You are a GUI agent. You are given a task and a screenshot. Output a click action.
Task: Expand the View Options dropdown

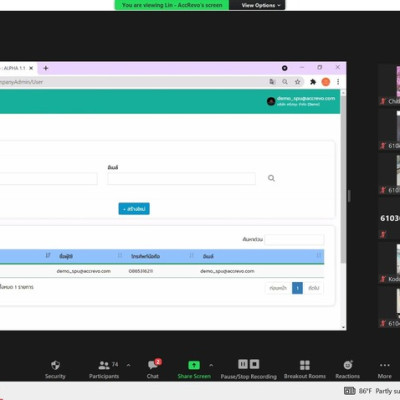261,5
